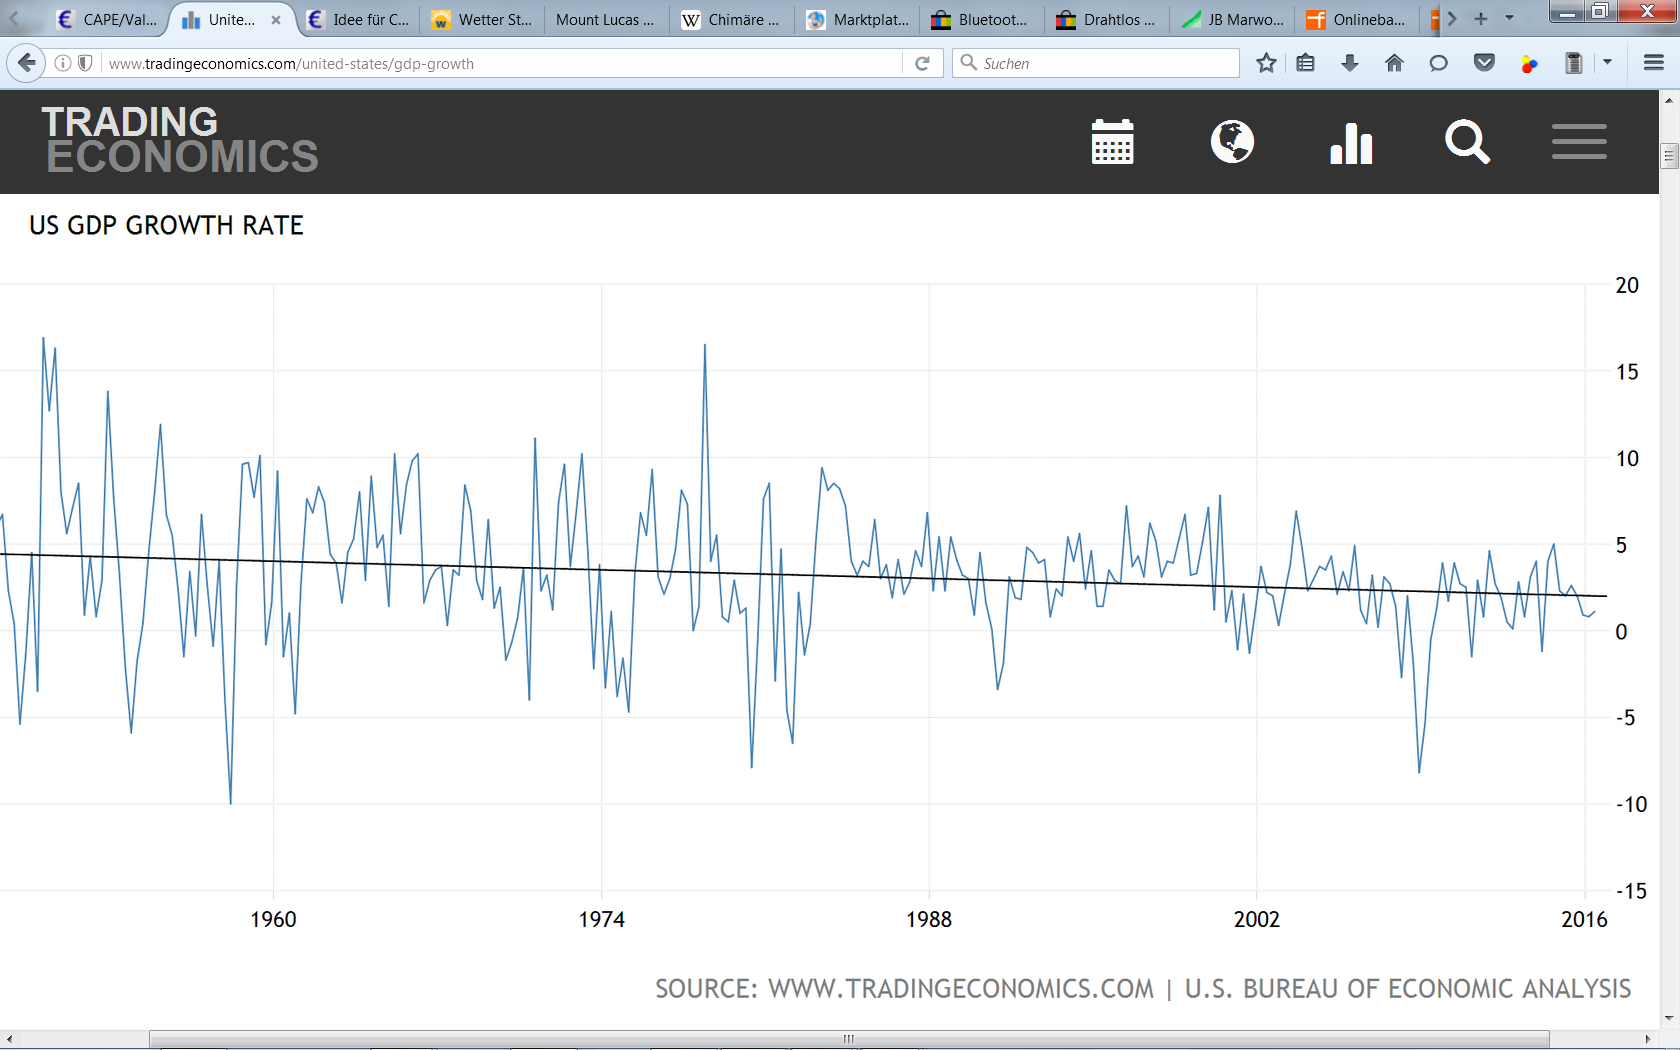Click the Trading Economics logo link

coord(180,140)
